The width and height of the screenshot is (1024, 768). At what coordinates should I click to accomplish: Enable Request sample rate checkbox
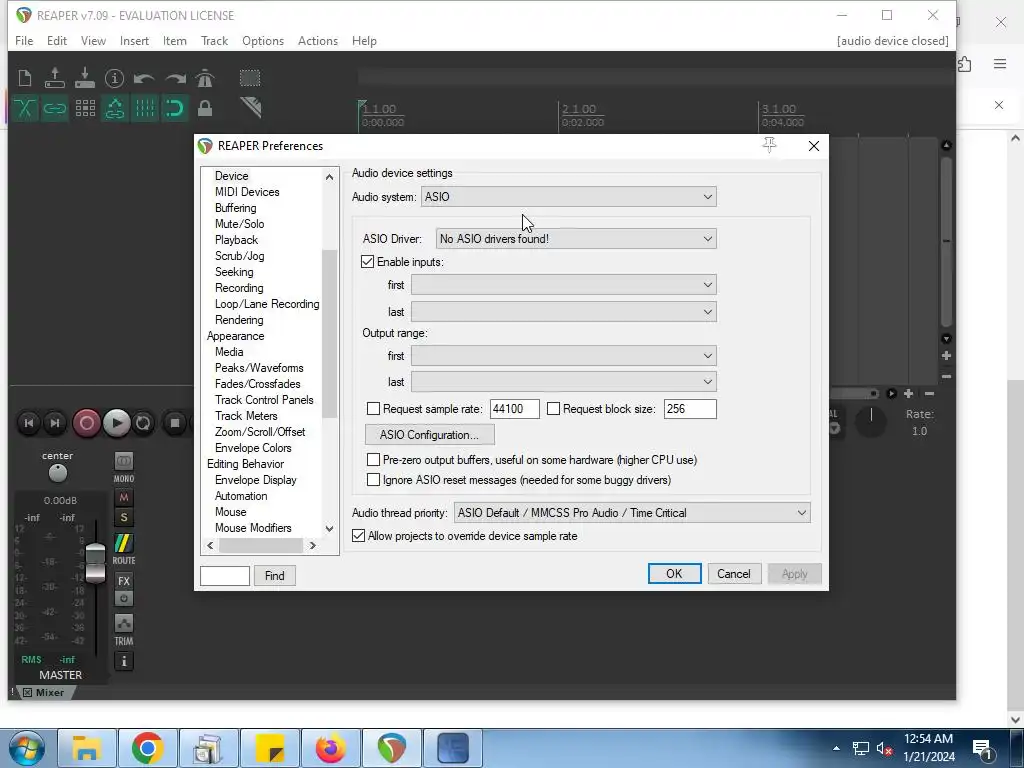tap(374, 409)
